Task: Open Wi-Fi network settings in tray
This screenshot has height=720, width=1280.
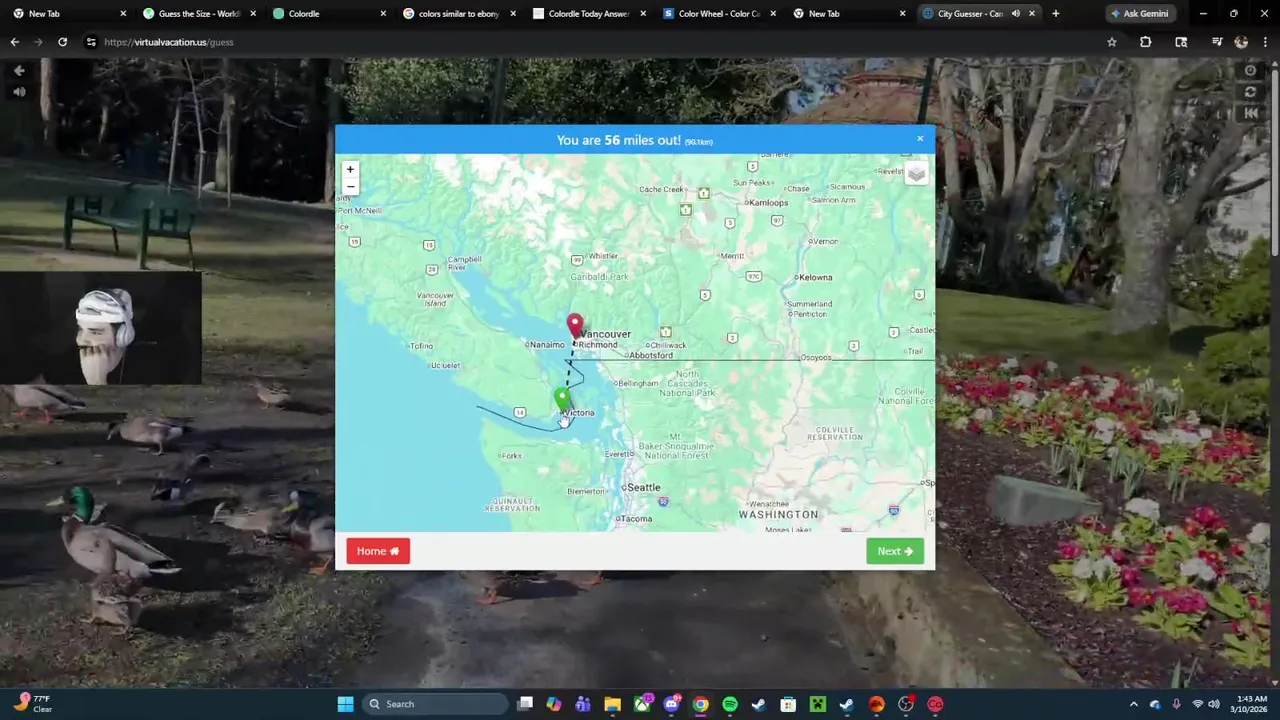Action: click(1196, 704)
